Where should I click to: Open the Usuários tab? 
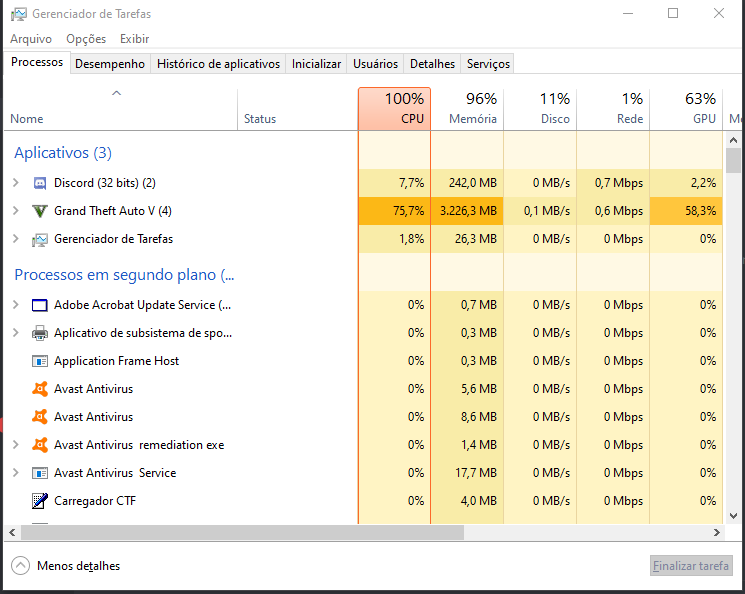375,64
